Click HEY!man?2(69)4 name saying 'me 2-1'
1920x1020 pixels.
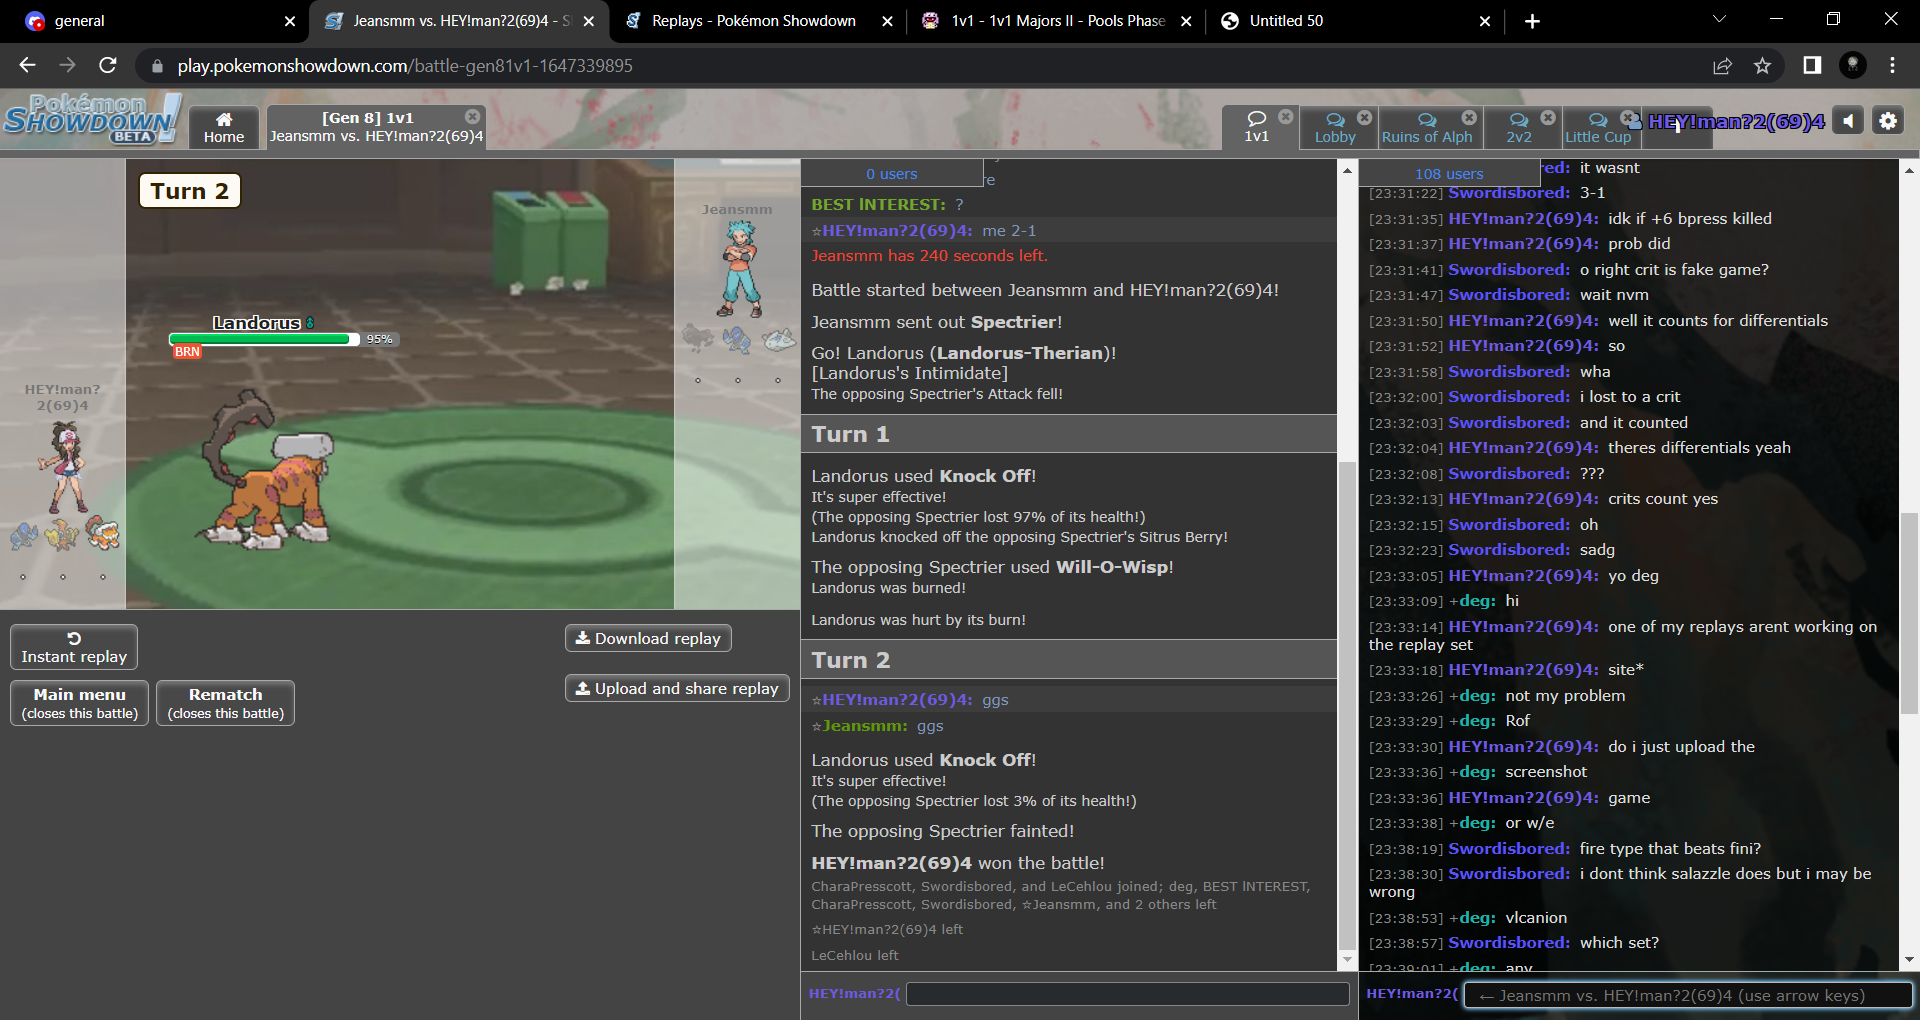[x=896, y=230]
